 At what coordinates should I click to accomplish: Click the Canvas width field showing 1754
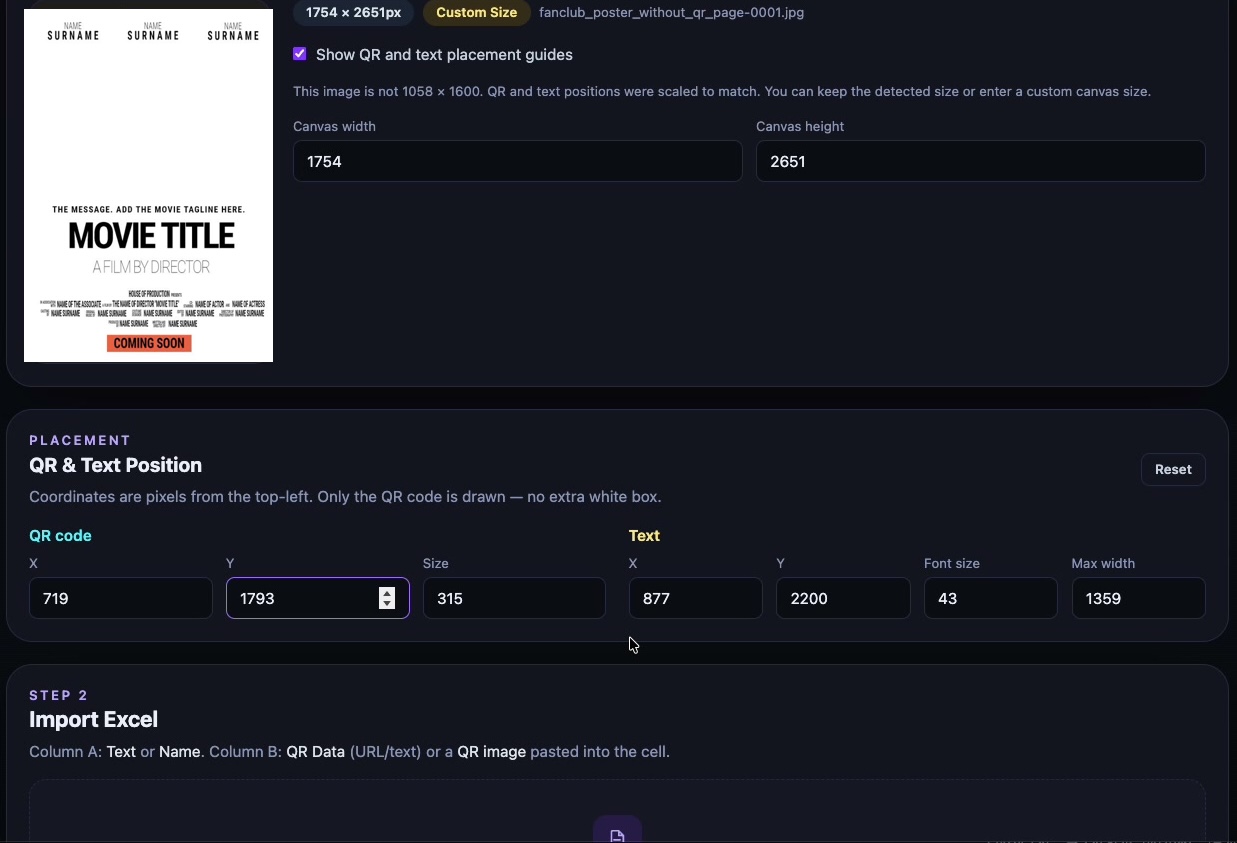click(x=517, y=161)
